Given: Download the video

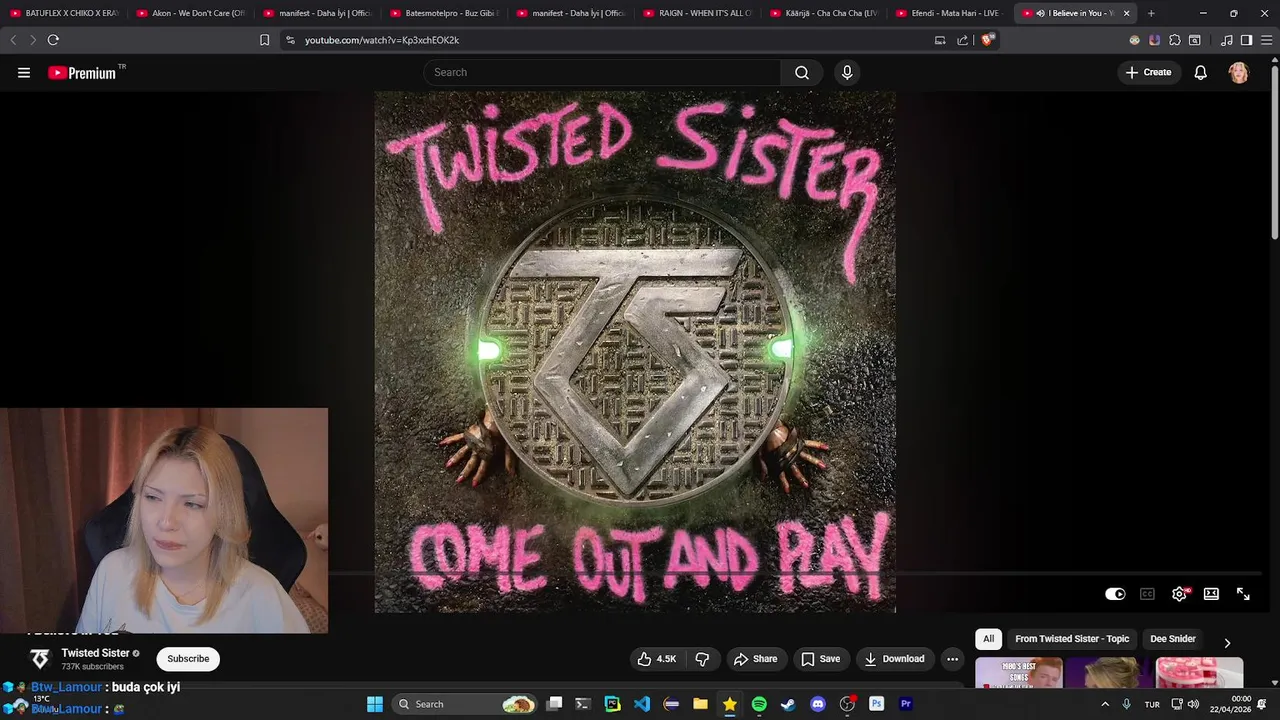Looking at the screenshot, I should coord(894,659).
